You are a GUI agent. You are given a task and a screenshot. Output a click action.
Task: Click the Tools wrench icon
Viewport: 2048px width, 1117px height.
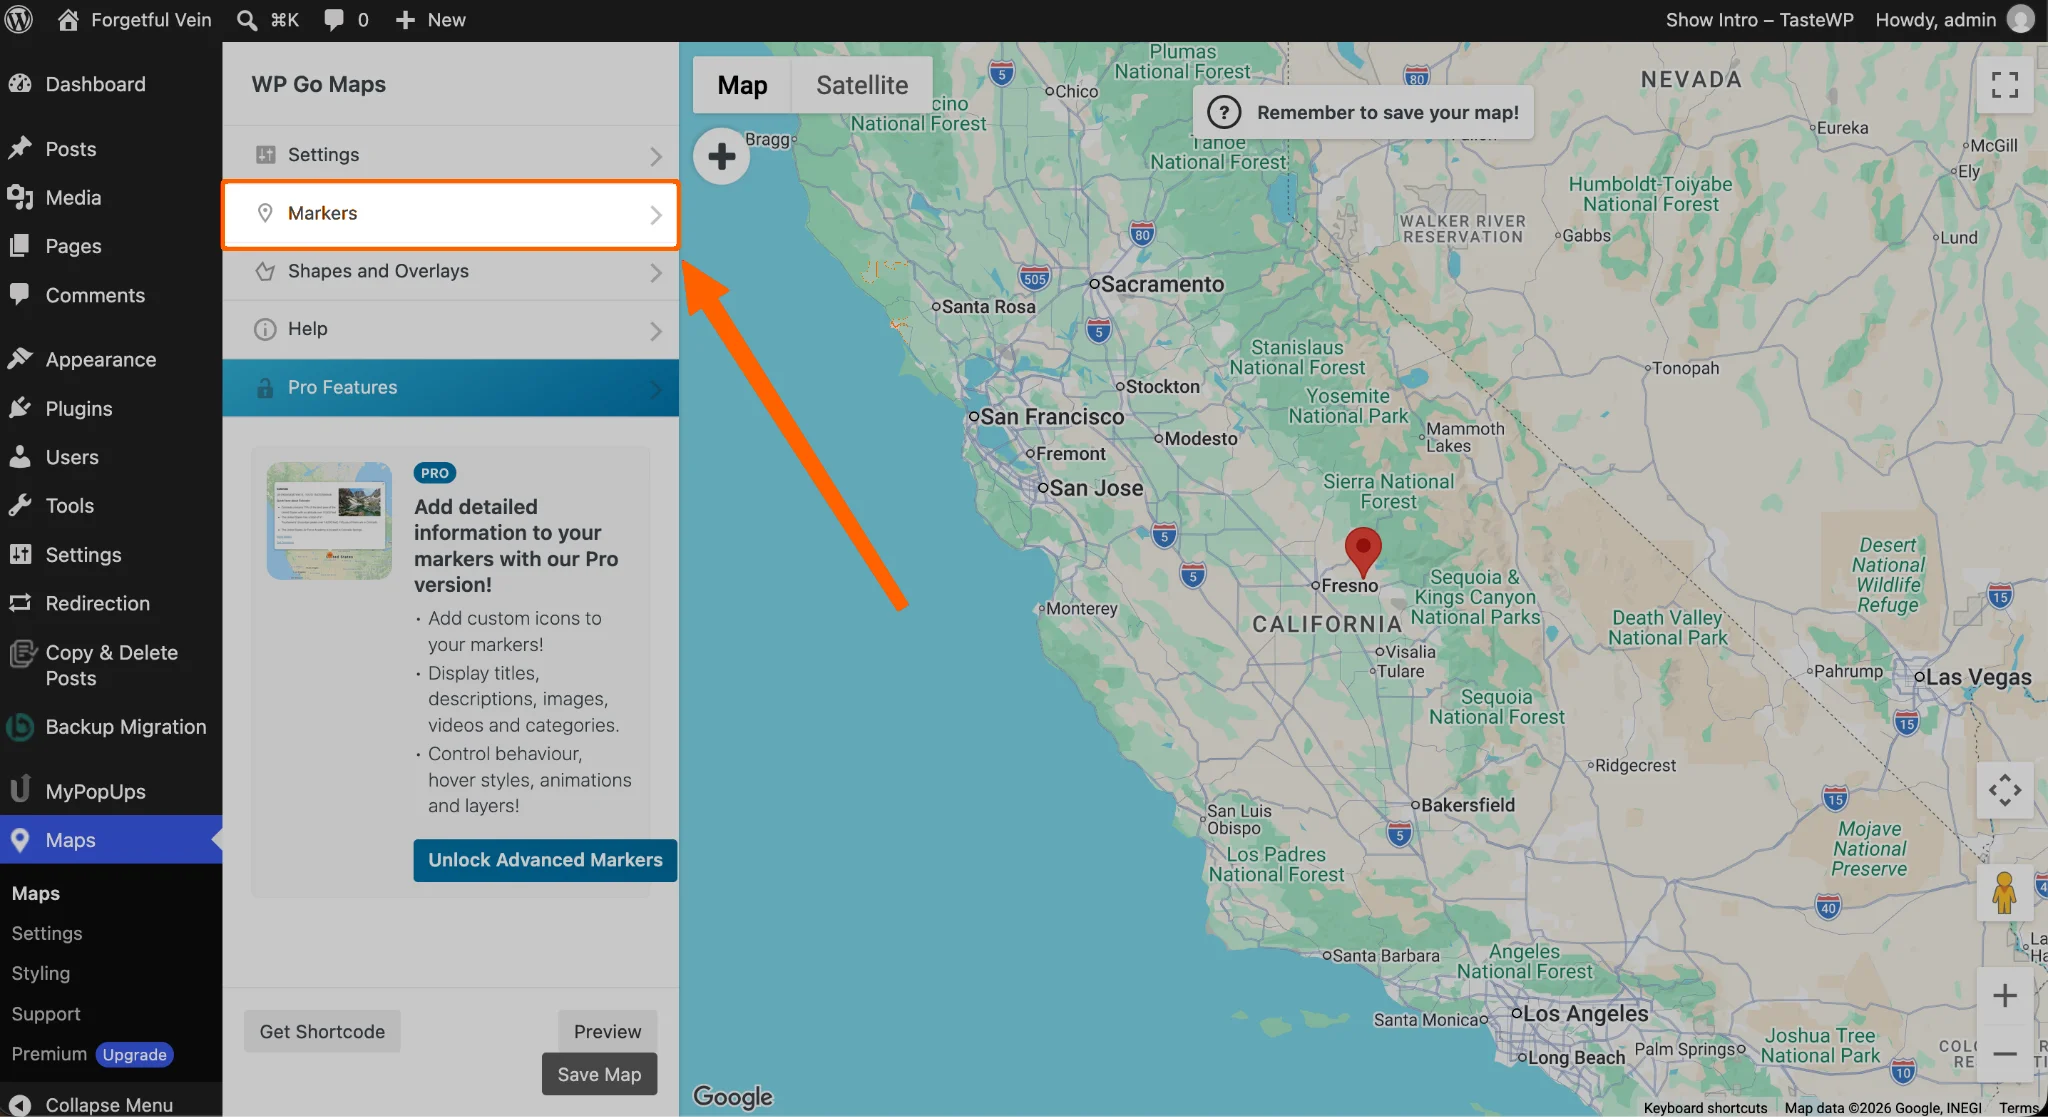click(20, 505)
